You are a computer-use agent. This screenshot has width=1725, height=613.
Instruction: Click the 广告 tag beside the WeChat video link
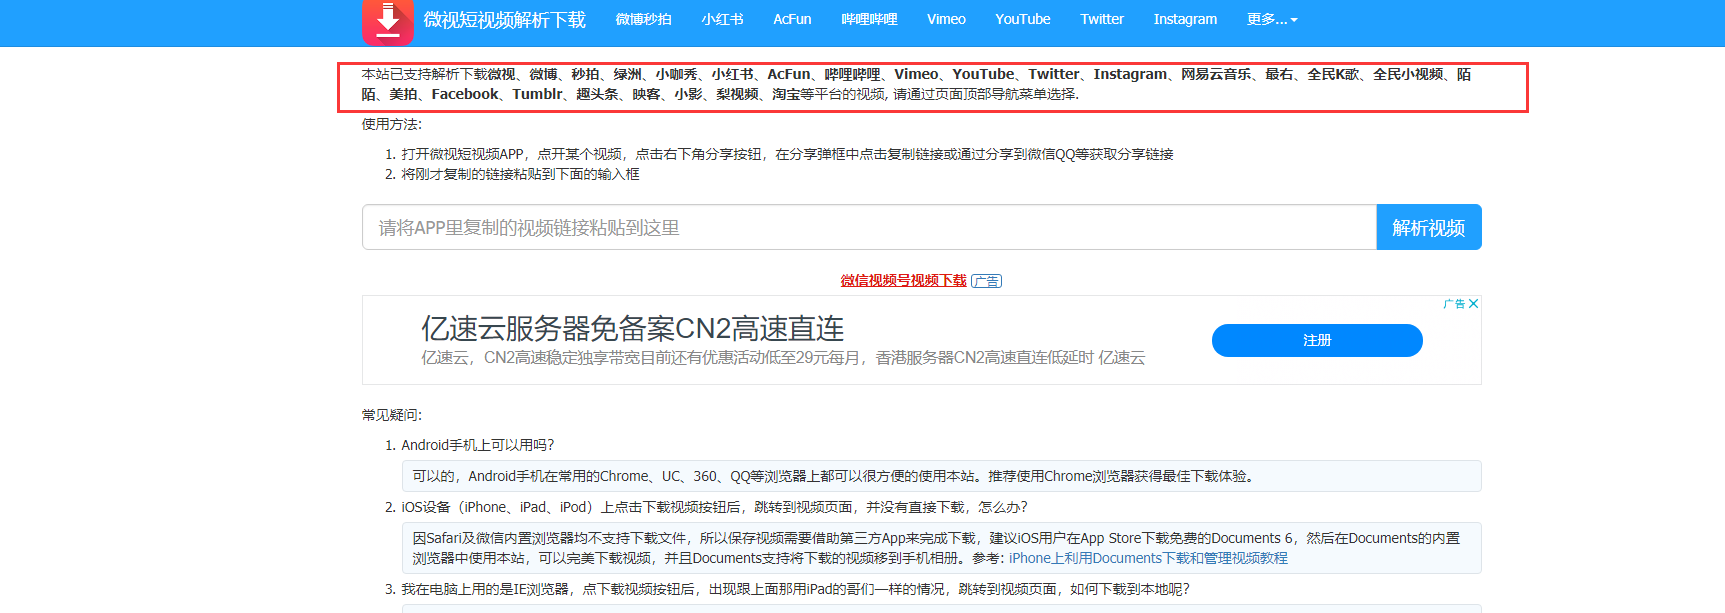coord(986,281)
